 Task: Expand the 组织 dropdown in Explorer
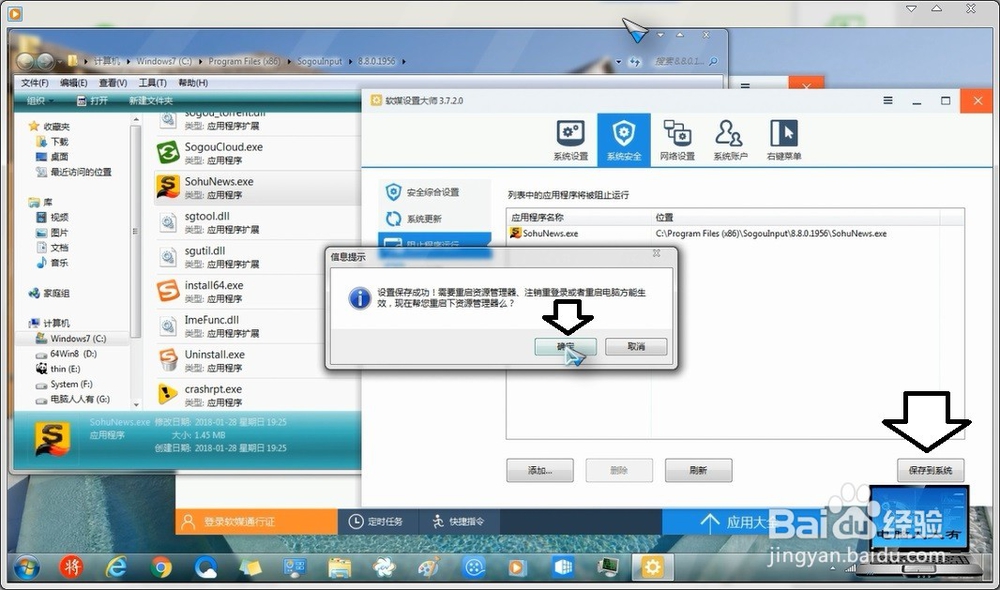[40, 101]
